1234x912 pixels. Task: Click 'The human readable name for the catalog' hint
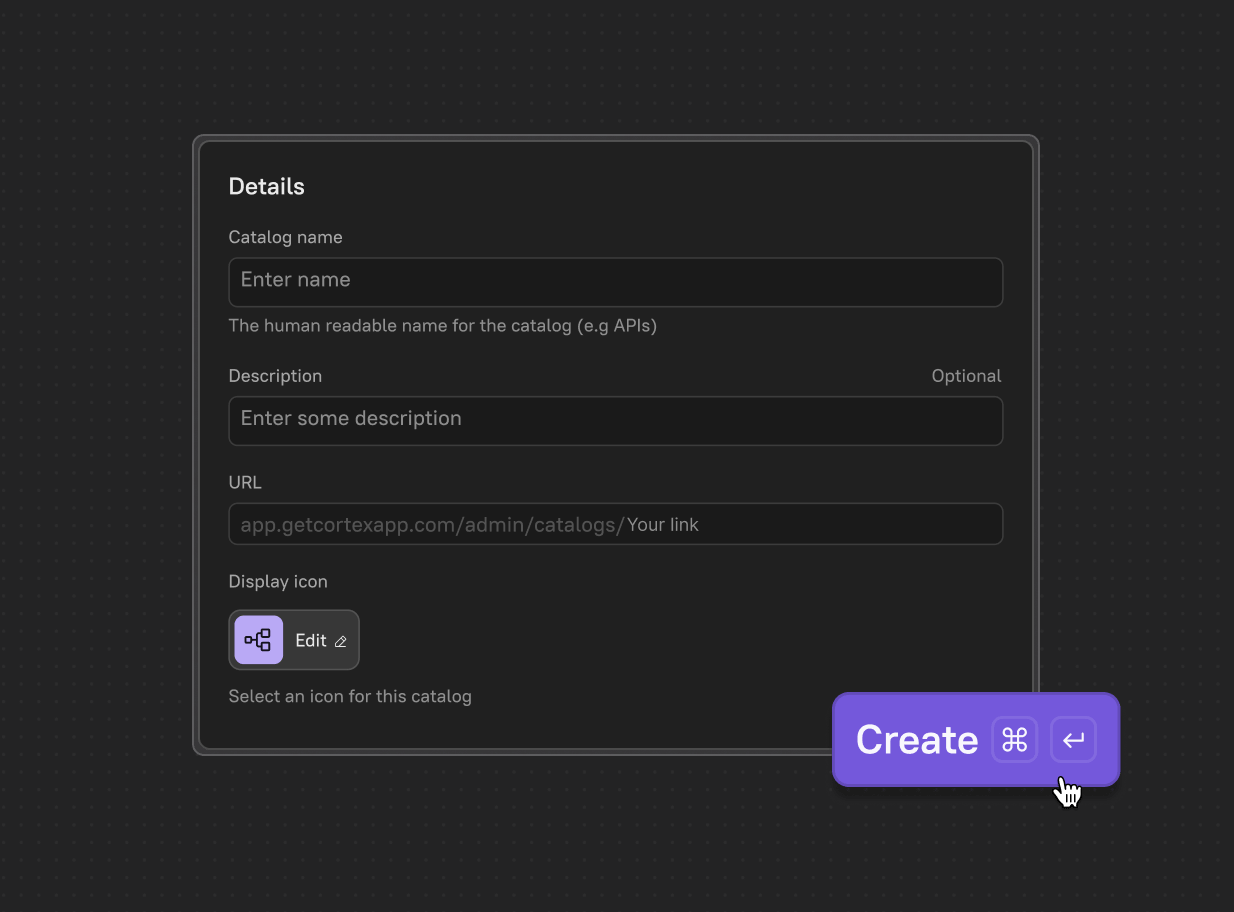click(443, 326)
